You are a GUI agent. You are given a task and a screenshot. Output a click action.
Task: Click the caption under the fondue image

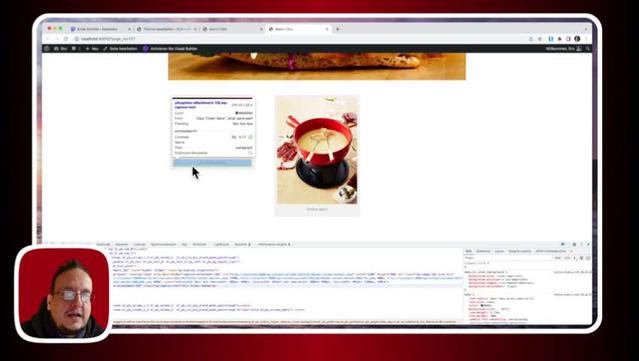click(317, 209)
